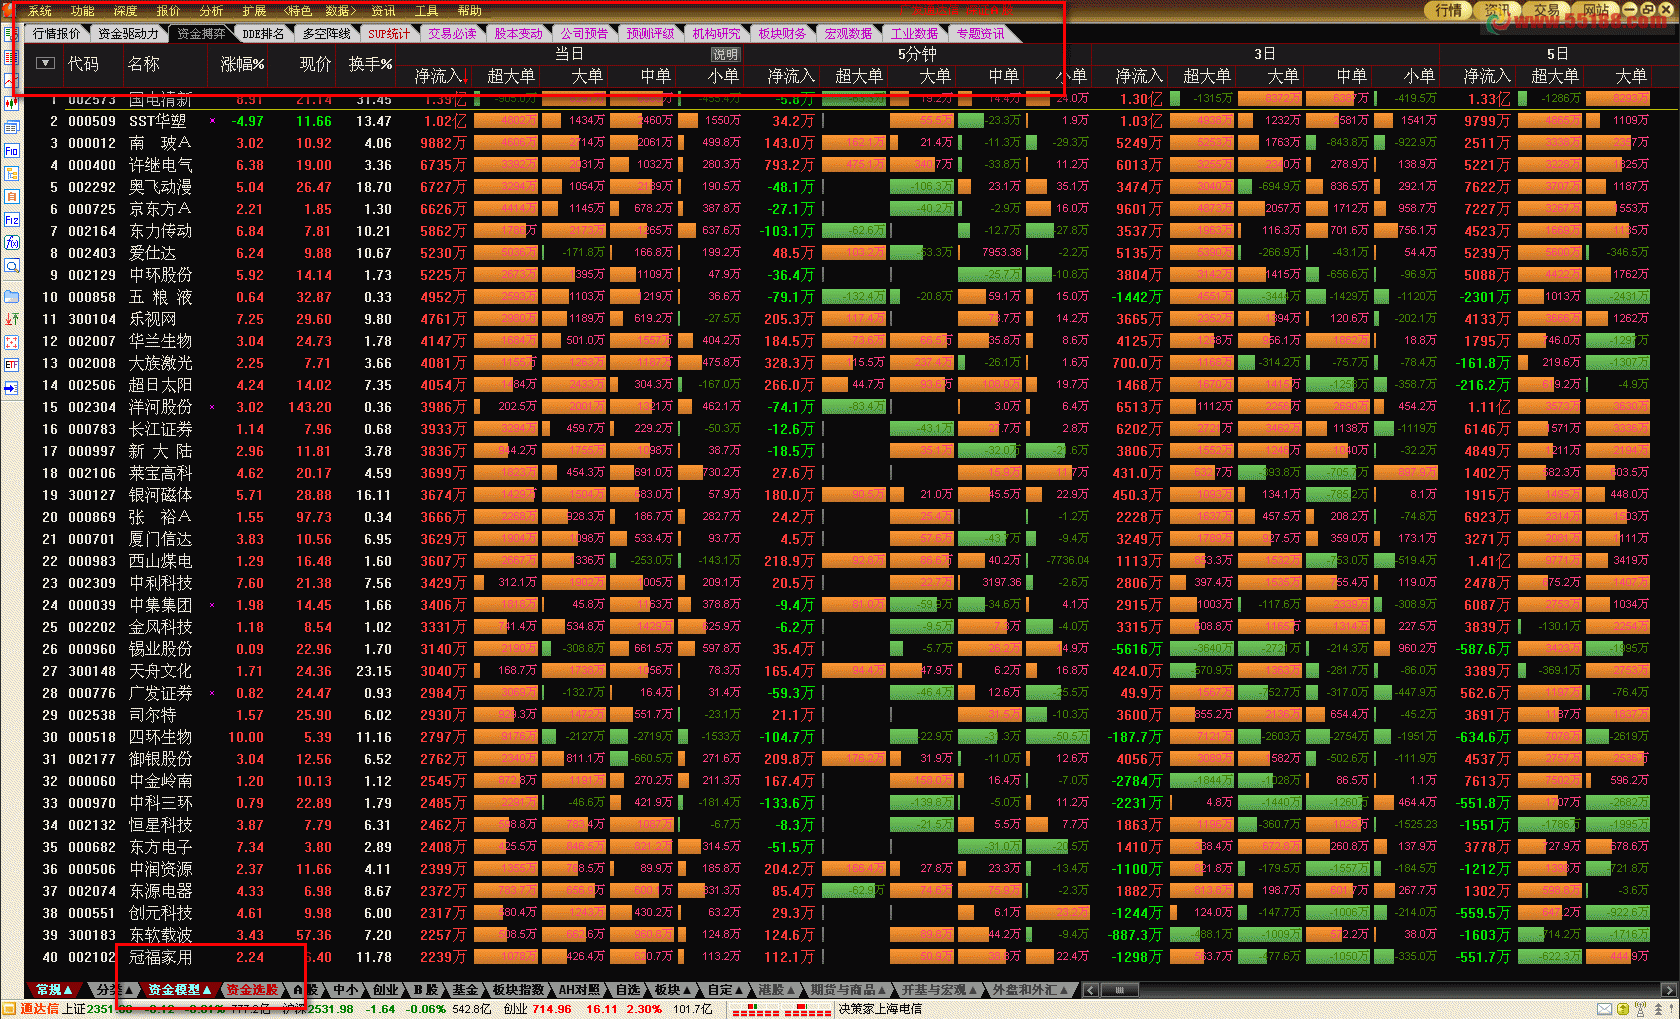Image resolution: width=1680 pixels, height=1019 pixels.
Task: Click the stock code 002403
Action: click(92, 253)
